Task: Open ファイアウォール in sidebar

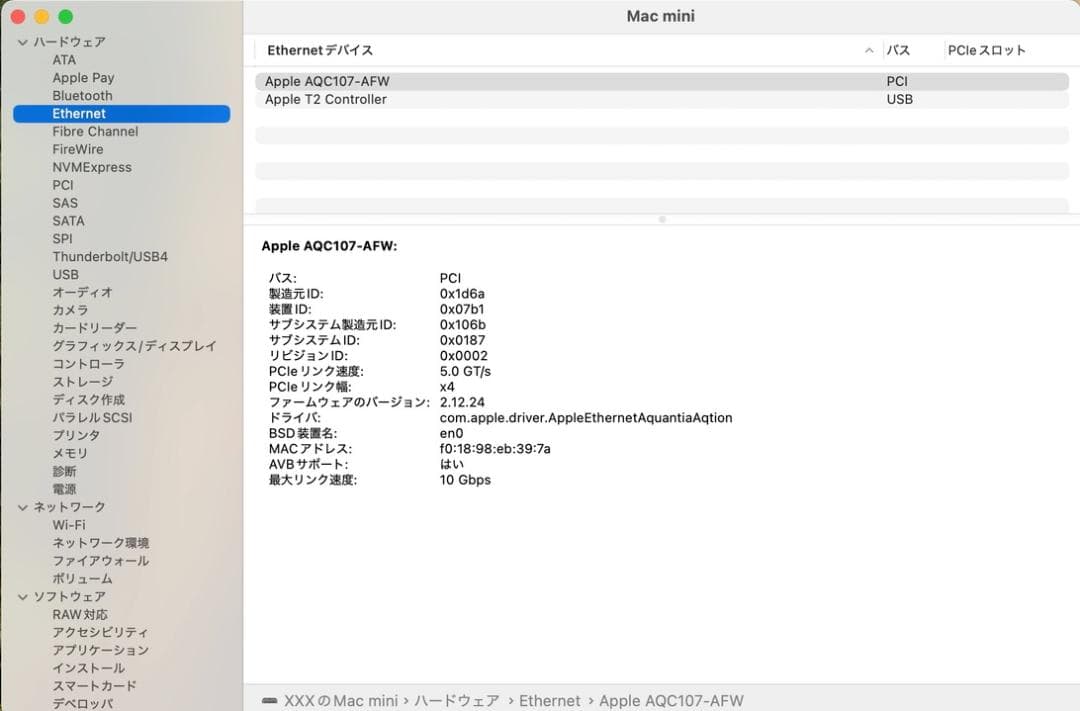Action: pos(101,561)
